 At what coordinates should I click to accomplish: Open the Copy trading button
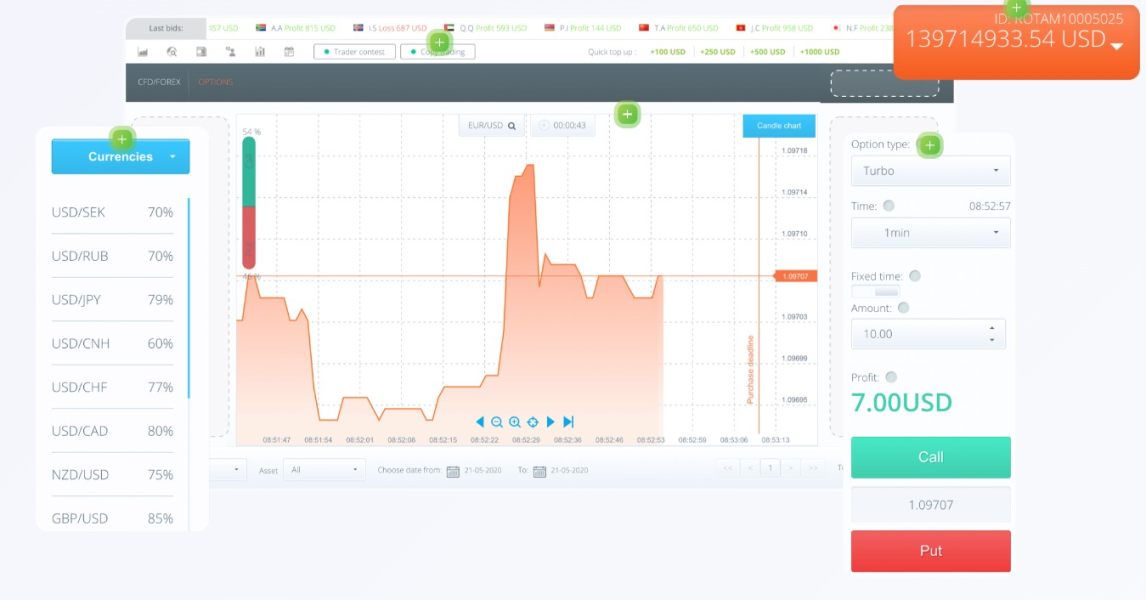[438, 52]
